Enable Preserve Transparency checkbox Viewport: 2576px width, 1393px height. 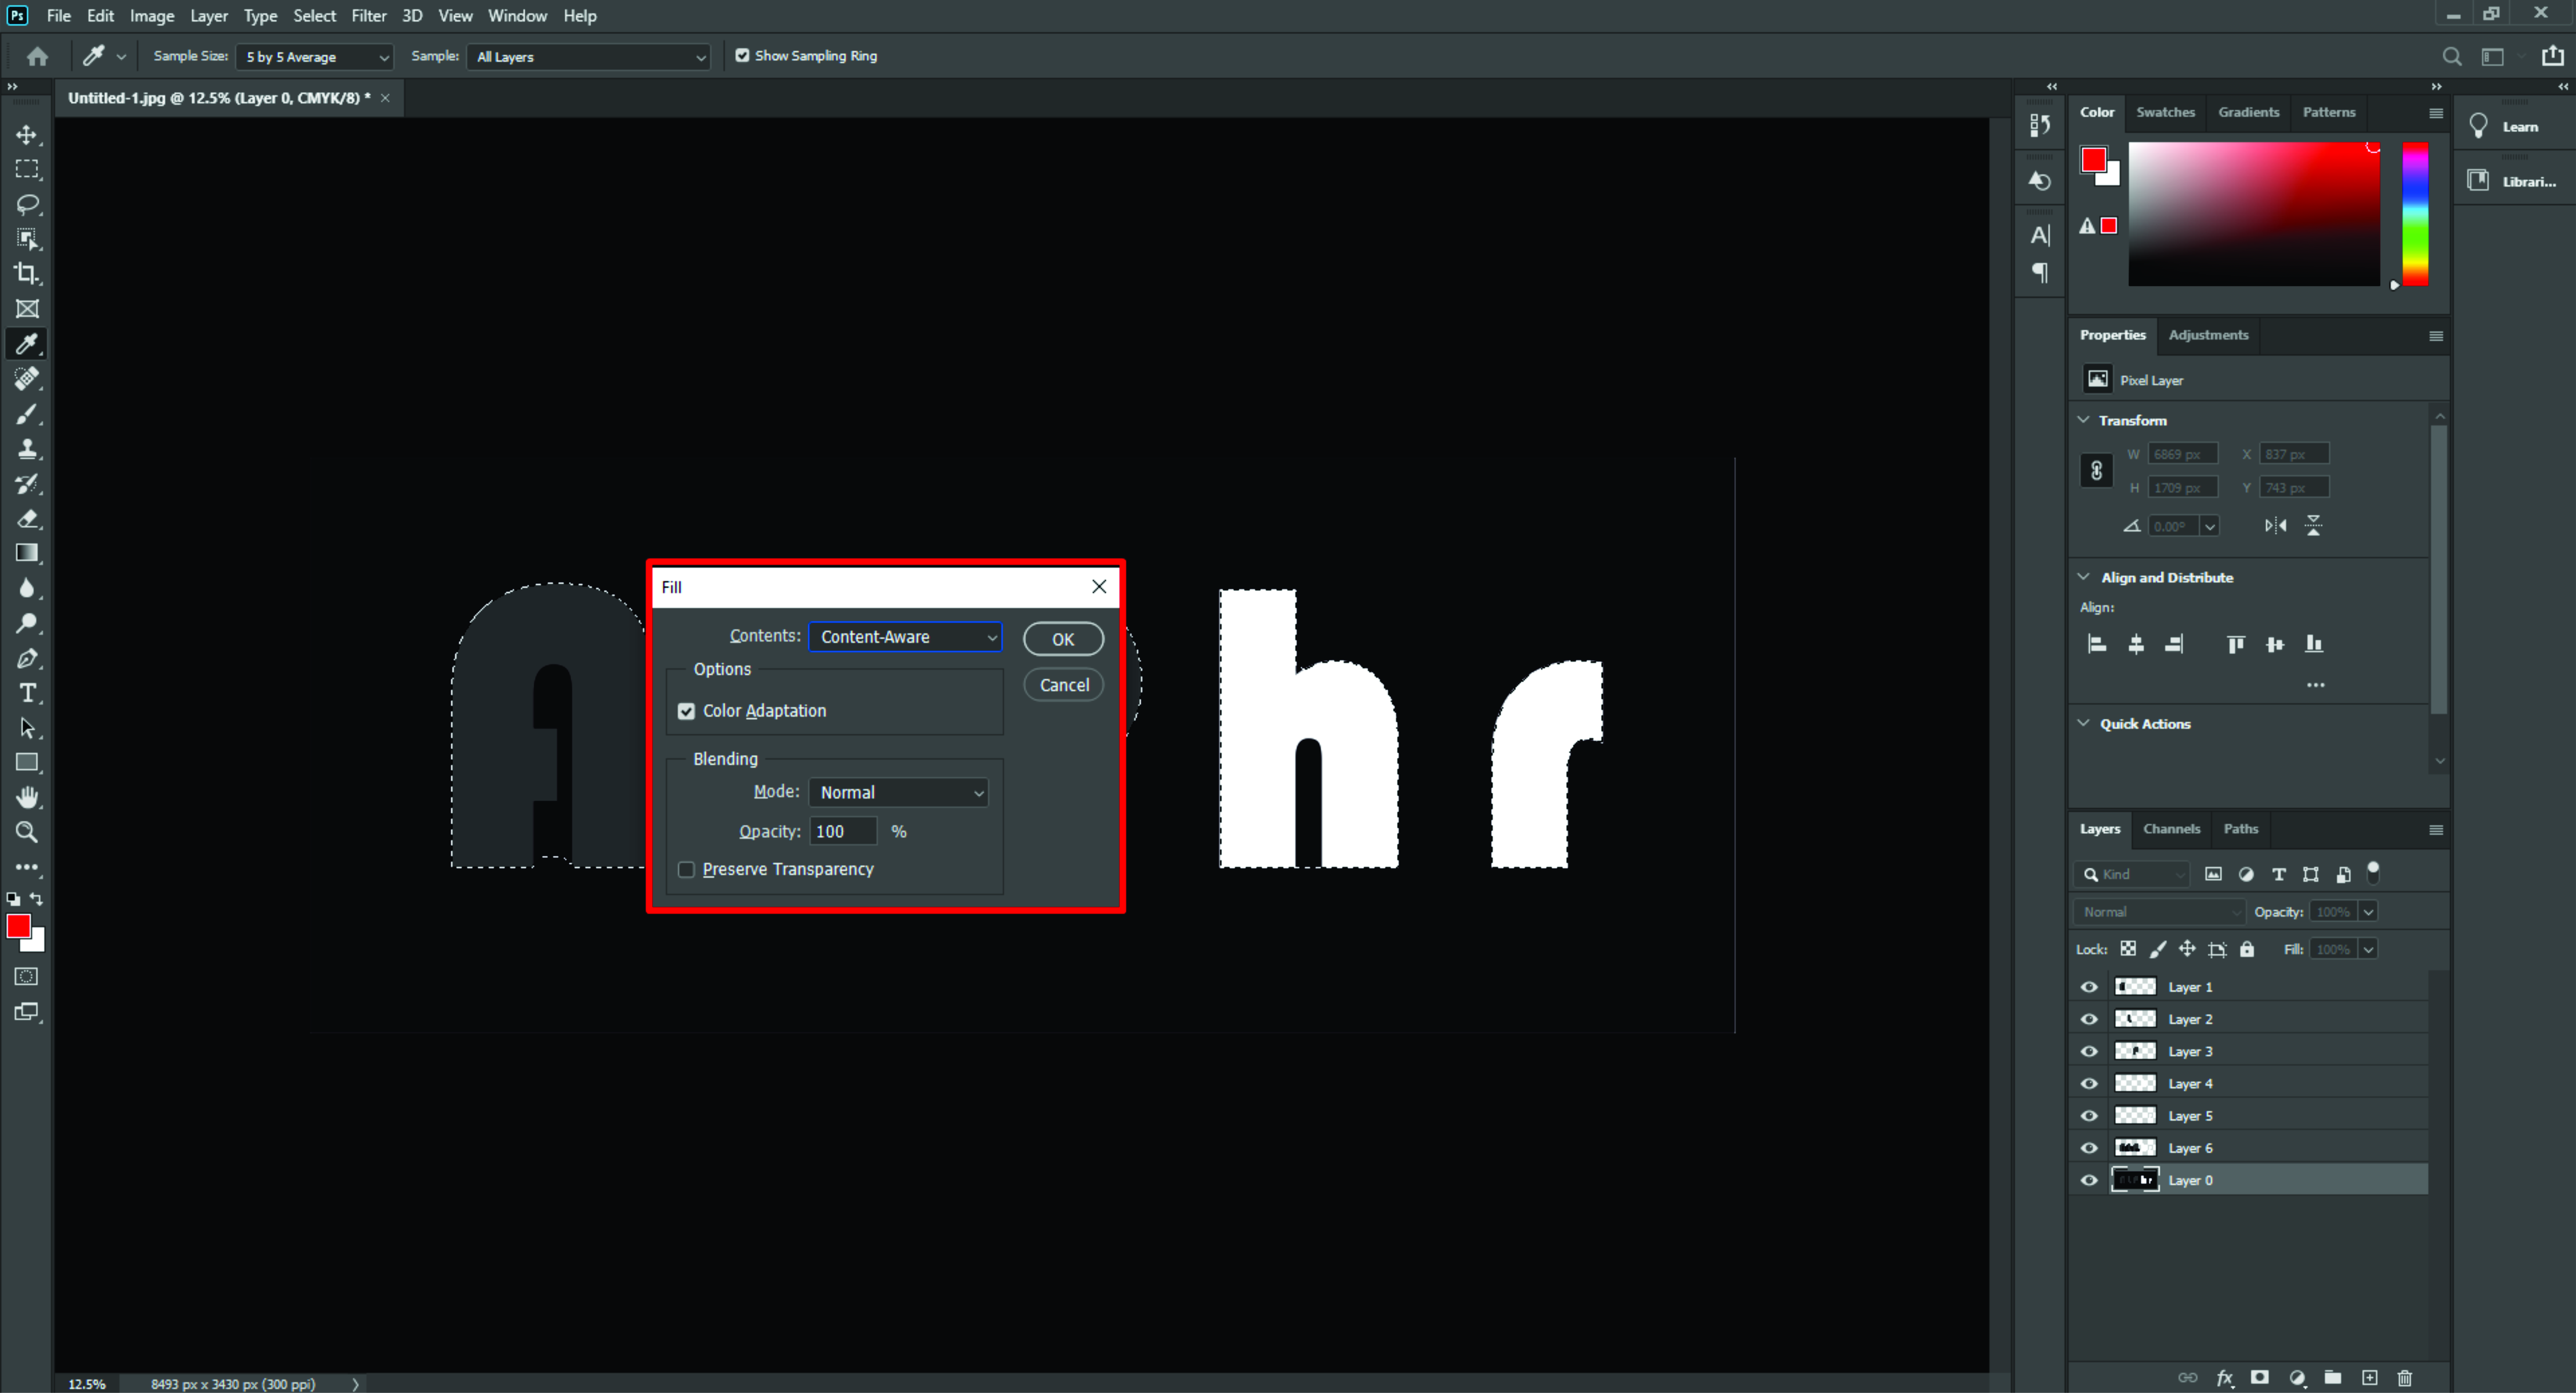tap(686, 869)
